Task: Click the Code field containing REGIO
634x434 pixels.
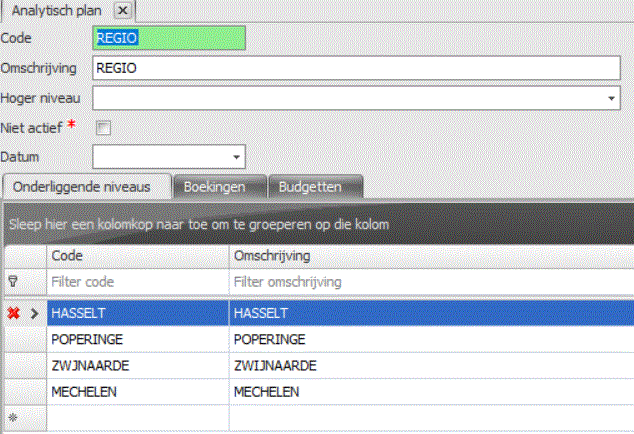Action: click(168, 38)
